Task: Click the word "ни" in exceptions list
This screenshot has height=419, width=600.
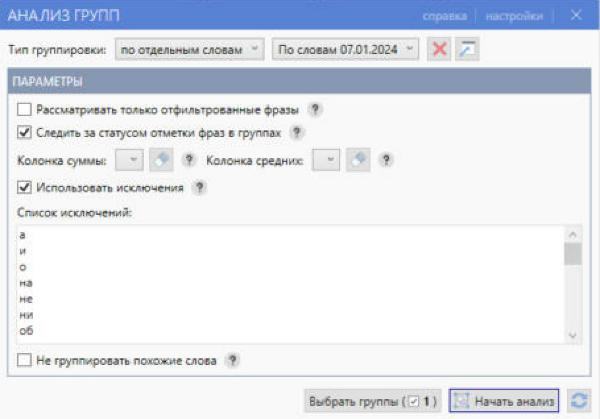Action: (26, 315)
